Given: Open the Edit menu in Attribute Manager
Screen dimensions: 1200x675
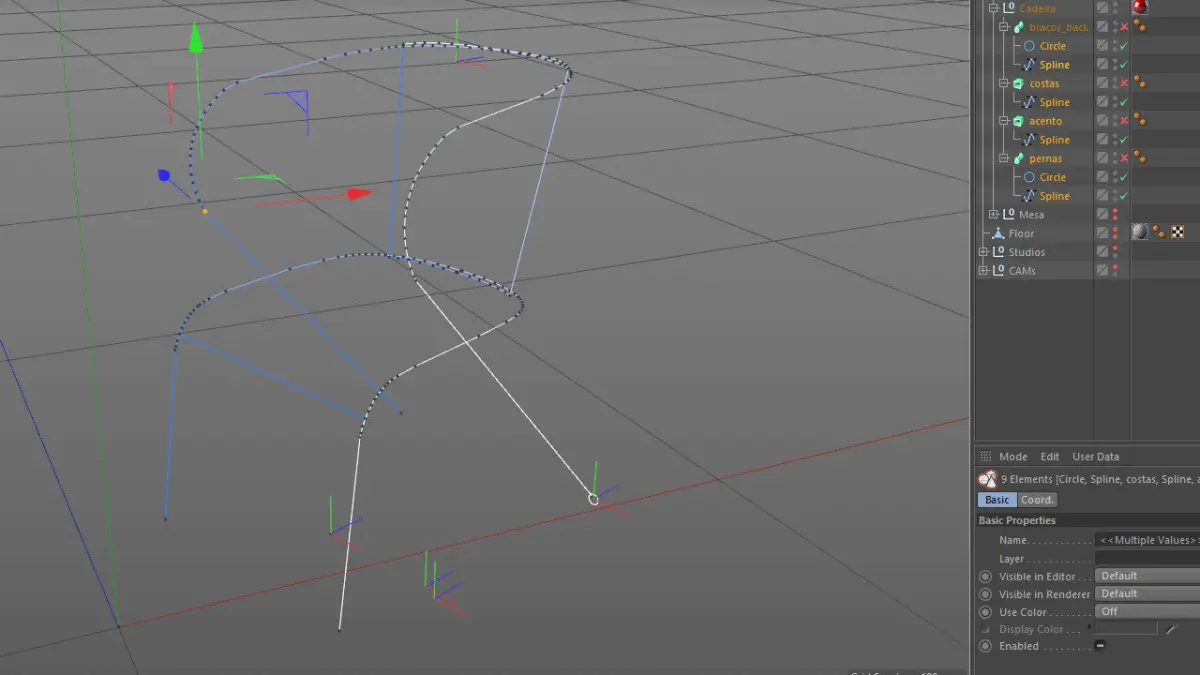Looking at the screenshot, I should pyautogui.click(x=1050, y=456).
